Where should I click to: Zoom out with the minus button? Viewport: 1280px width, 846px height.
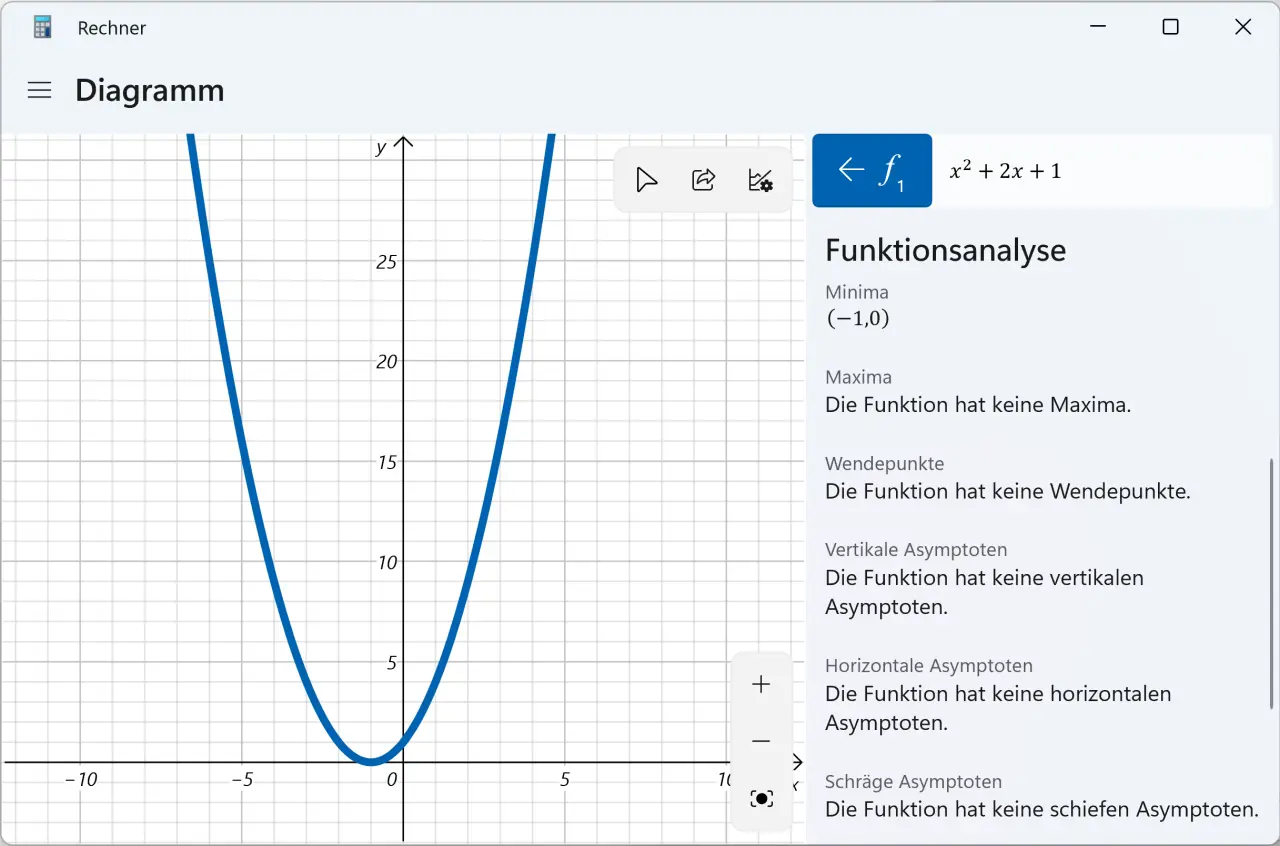[762, 741]
